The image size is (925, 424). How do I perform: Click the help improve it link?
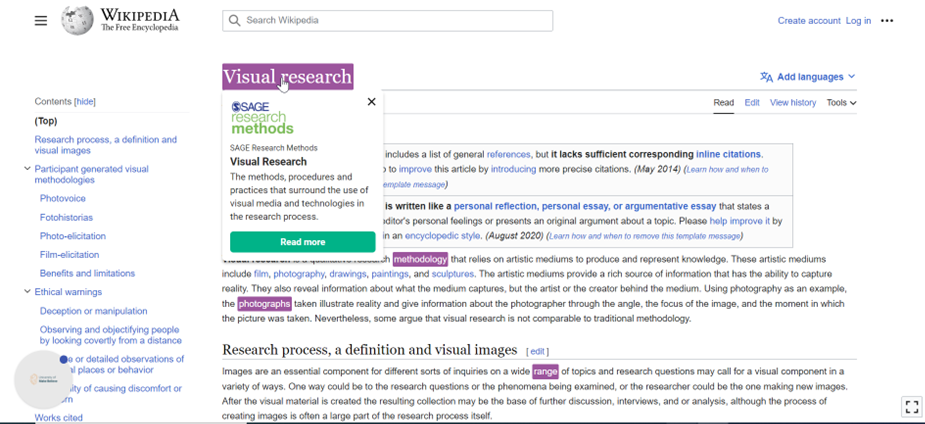coord(739,221)
